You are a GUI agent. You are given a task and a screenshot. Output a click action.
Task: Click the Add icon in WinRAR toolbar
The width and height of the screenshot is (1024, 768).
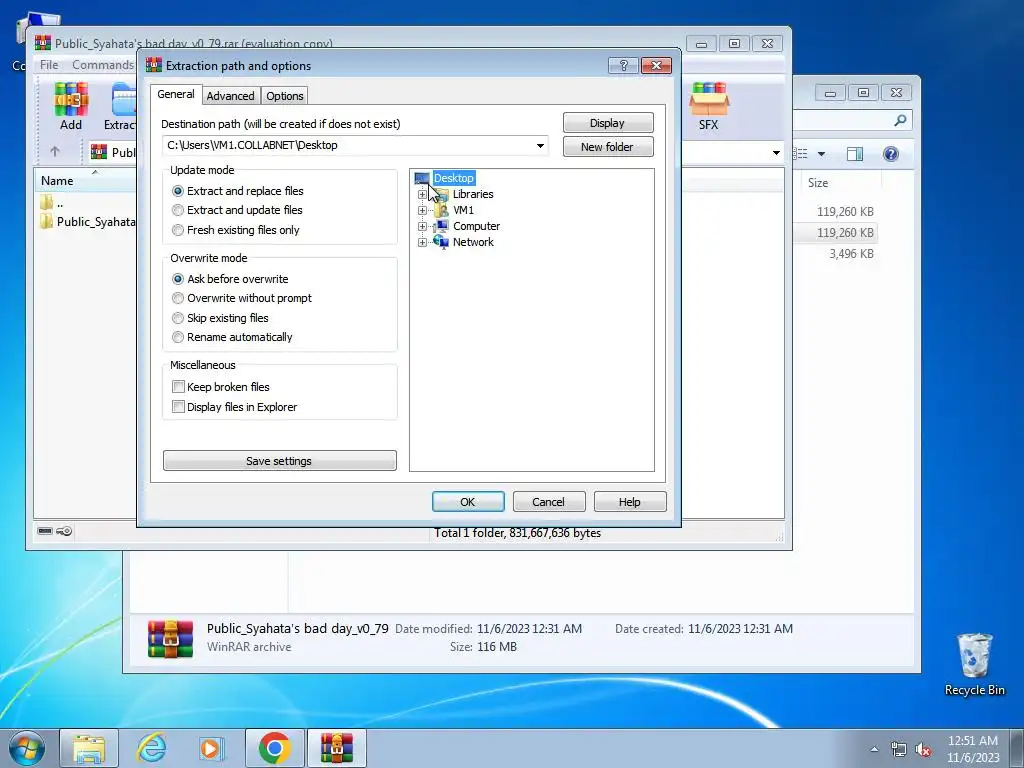[71, 106]
